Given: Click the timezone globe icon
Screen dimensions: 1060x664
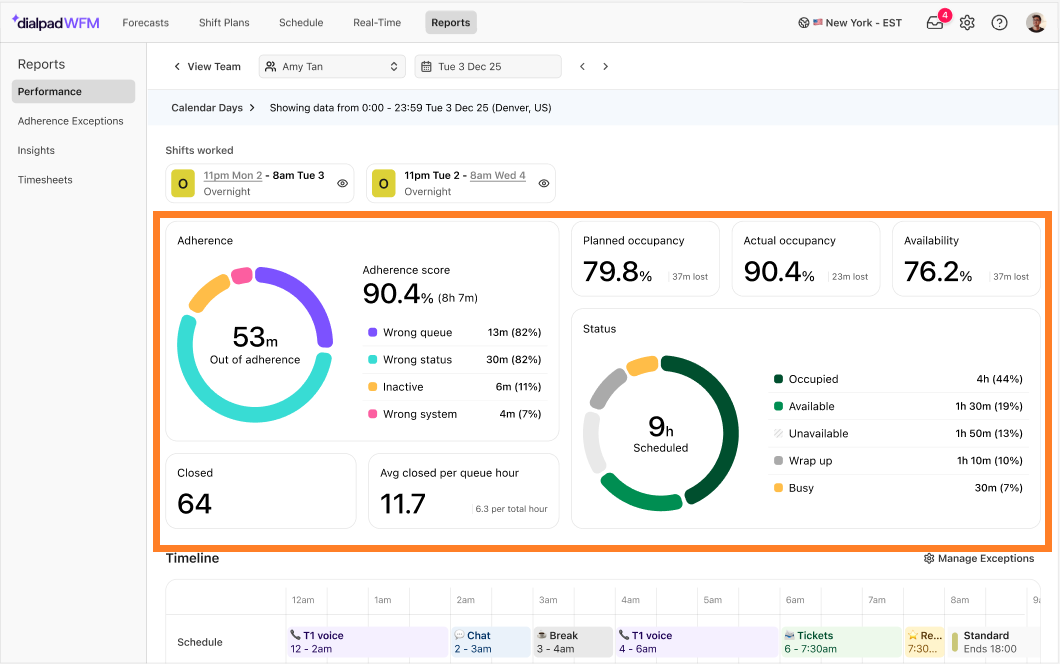Looking at the screenshot, I should point(804,22).
